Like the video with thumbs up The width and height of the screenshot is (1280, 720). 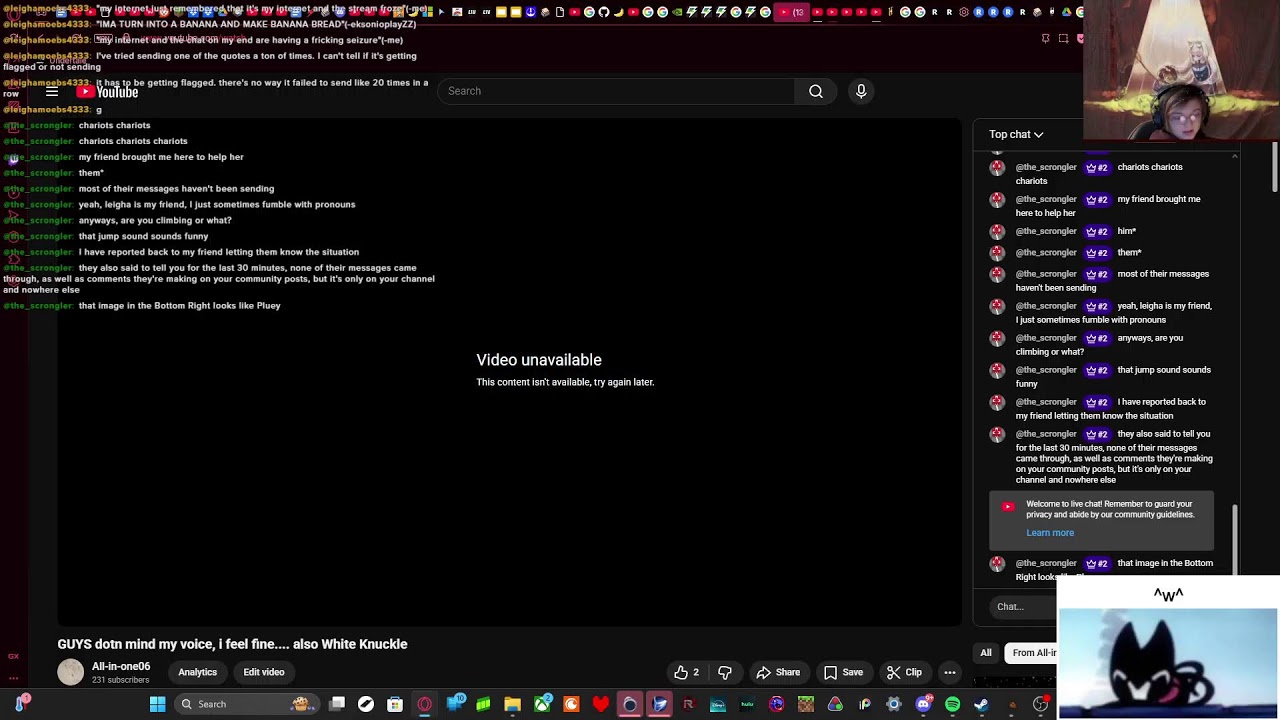point(687,672)
